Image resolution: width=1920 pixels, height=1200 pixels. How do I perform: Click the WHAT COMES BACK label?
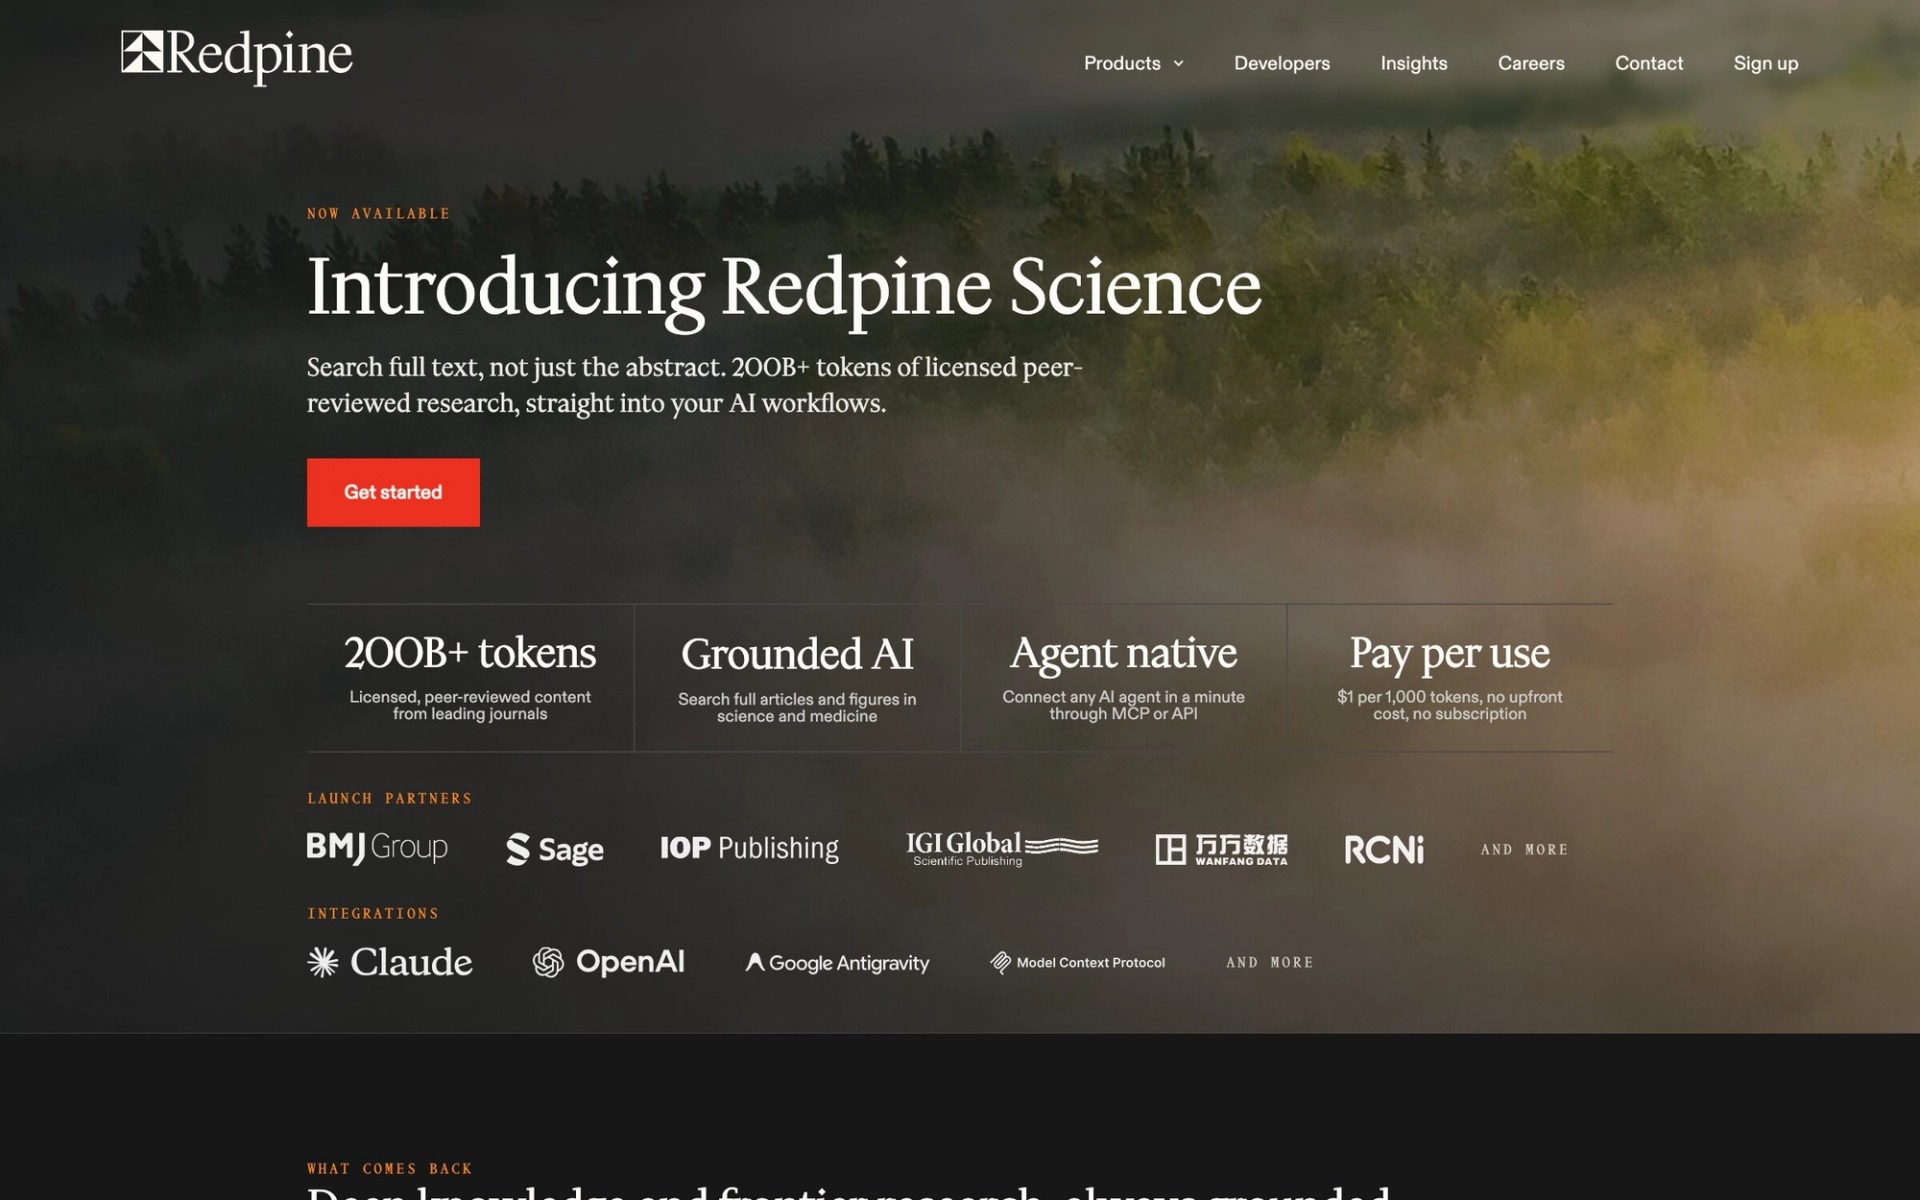(x=389, y=1168)
